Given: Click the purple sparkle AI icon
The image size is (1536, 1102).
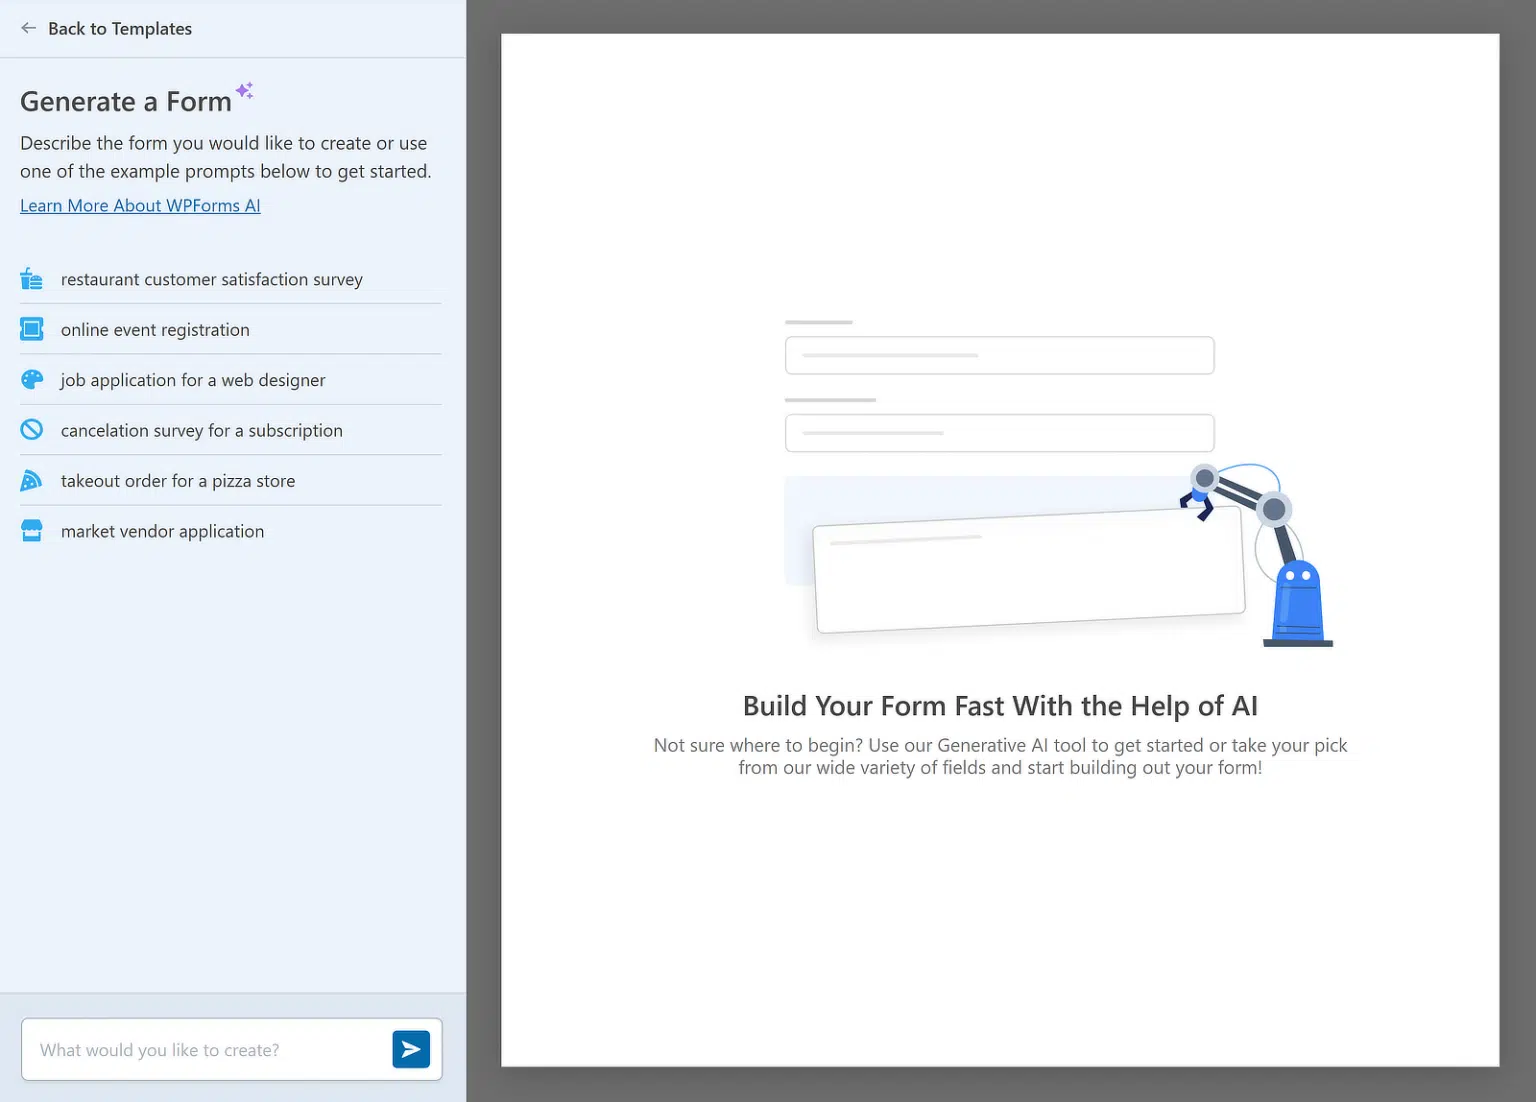Looking at the screenshot, I should tap(244, 91).
